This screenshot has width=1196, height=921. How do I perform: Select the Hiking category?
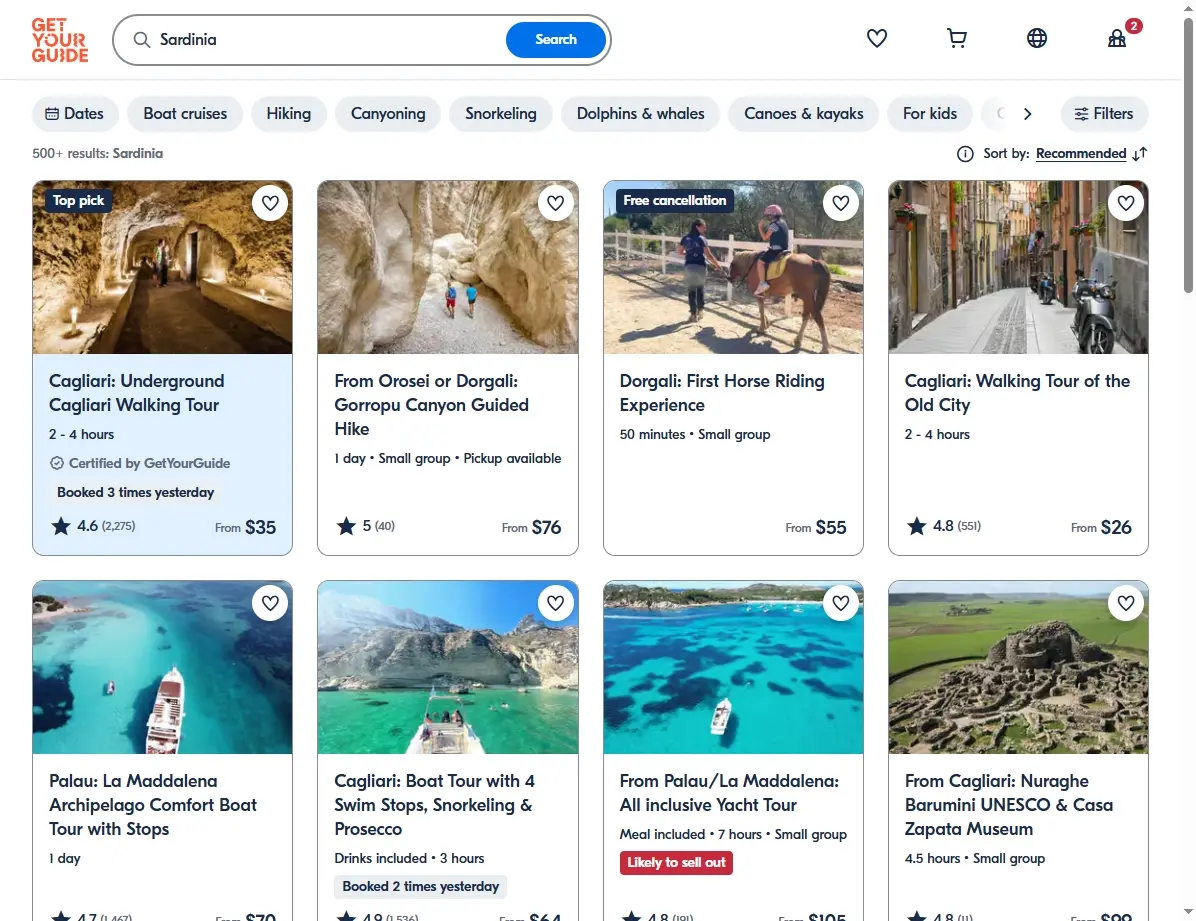(288, 114)
